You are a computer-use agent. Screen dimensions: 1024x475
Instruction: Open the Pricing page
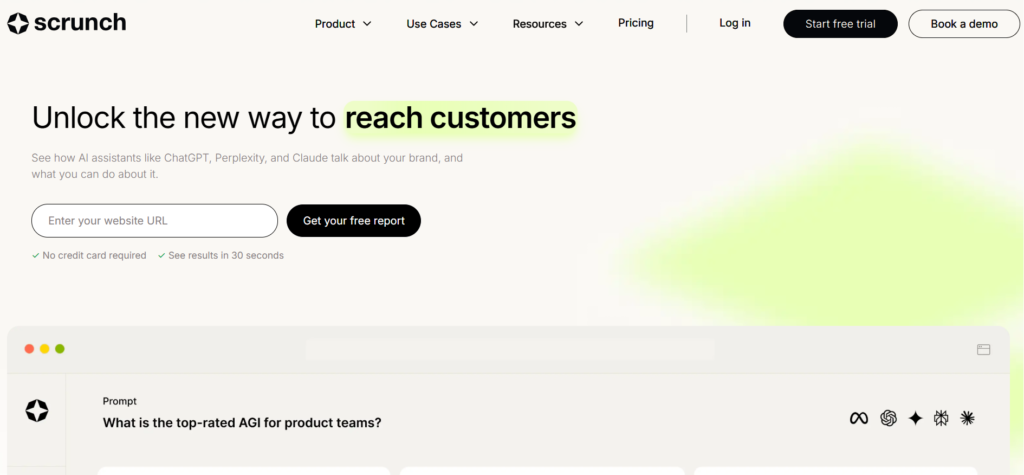click(636, 23)
